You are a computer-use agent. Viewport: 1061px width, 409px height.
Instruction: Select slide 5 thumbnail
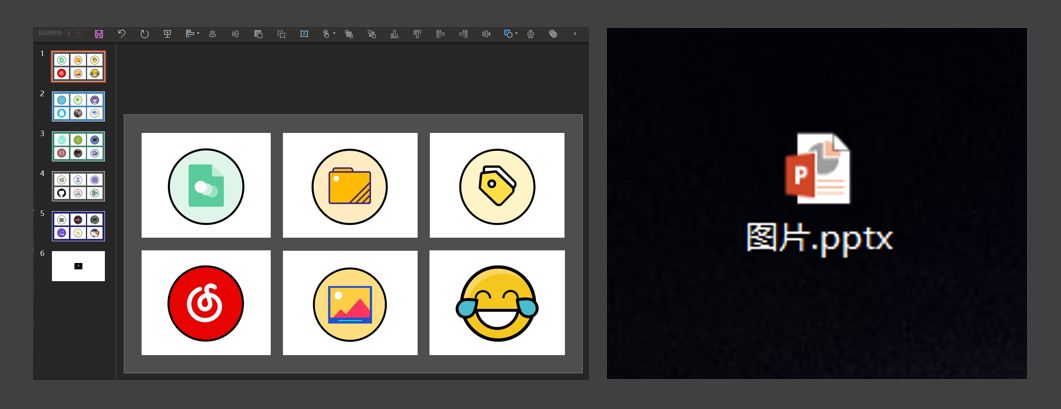point(78,226)
